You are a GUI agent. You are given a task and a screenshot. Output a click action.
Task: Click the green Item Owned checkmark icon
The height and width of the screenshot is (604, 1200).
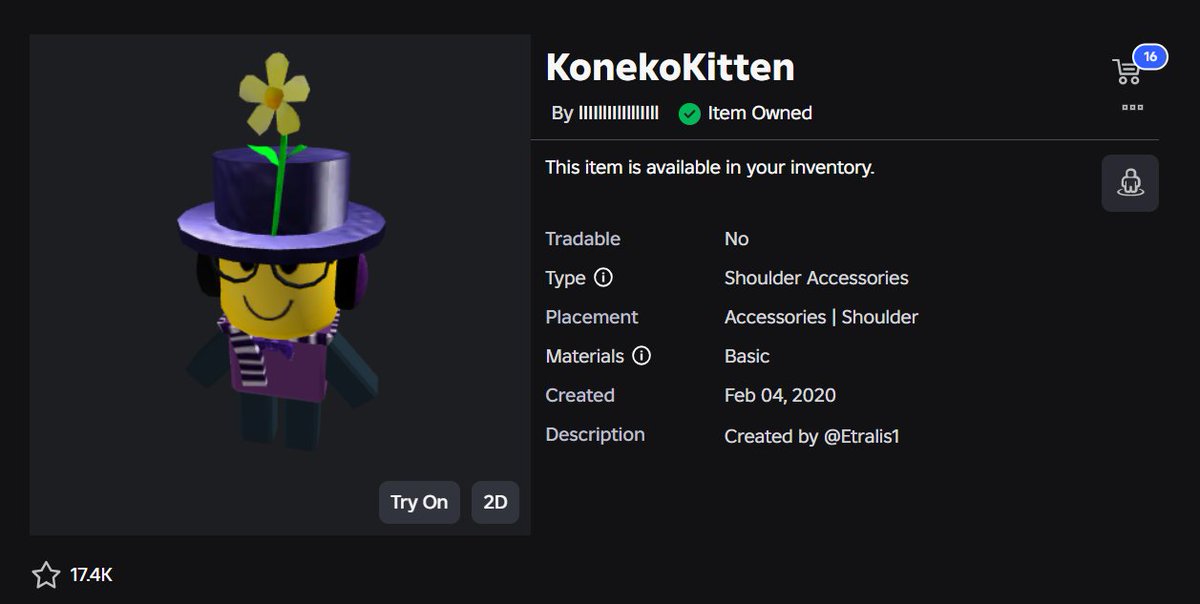click(x=689, y=113)
